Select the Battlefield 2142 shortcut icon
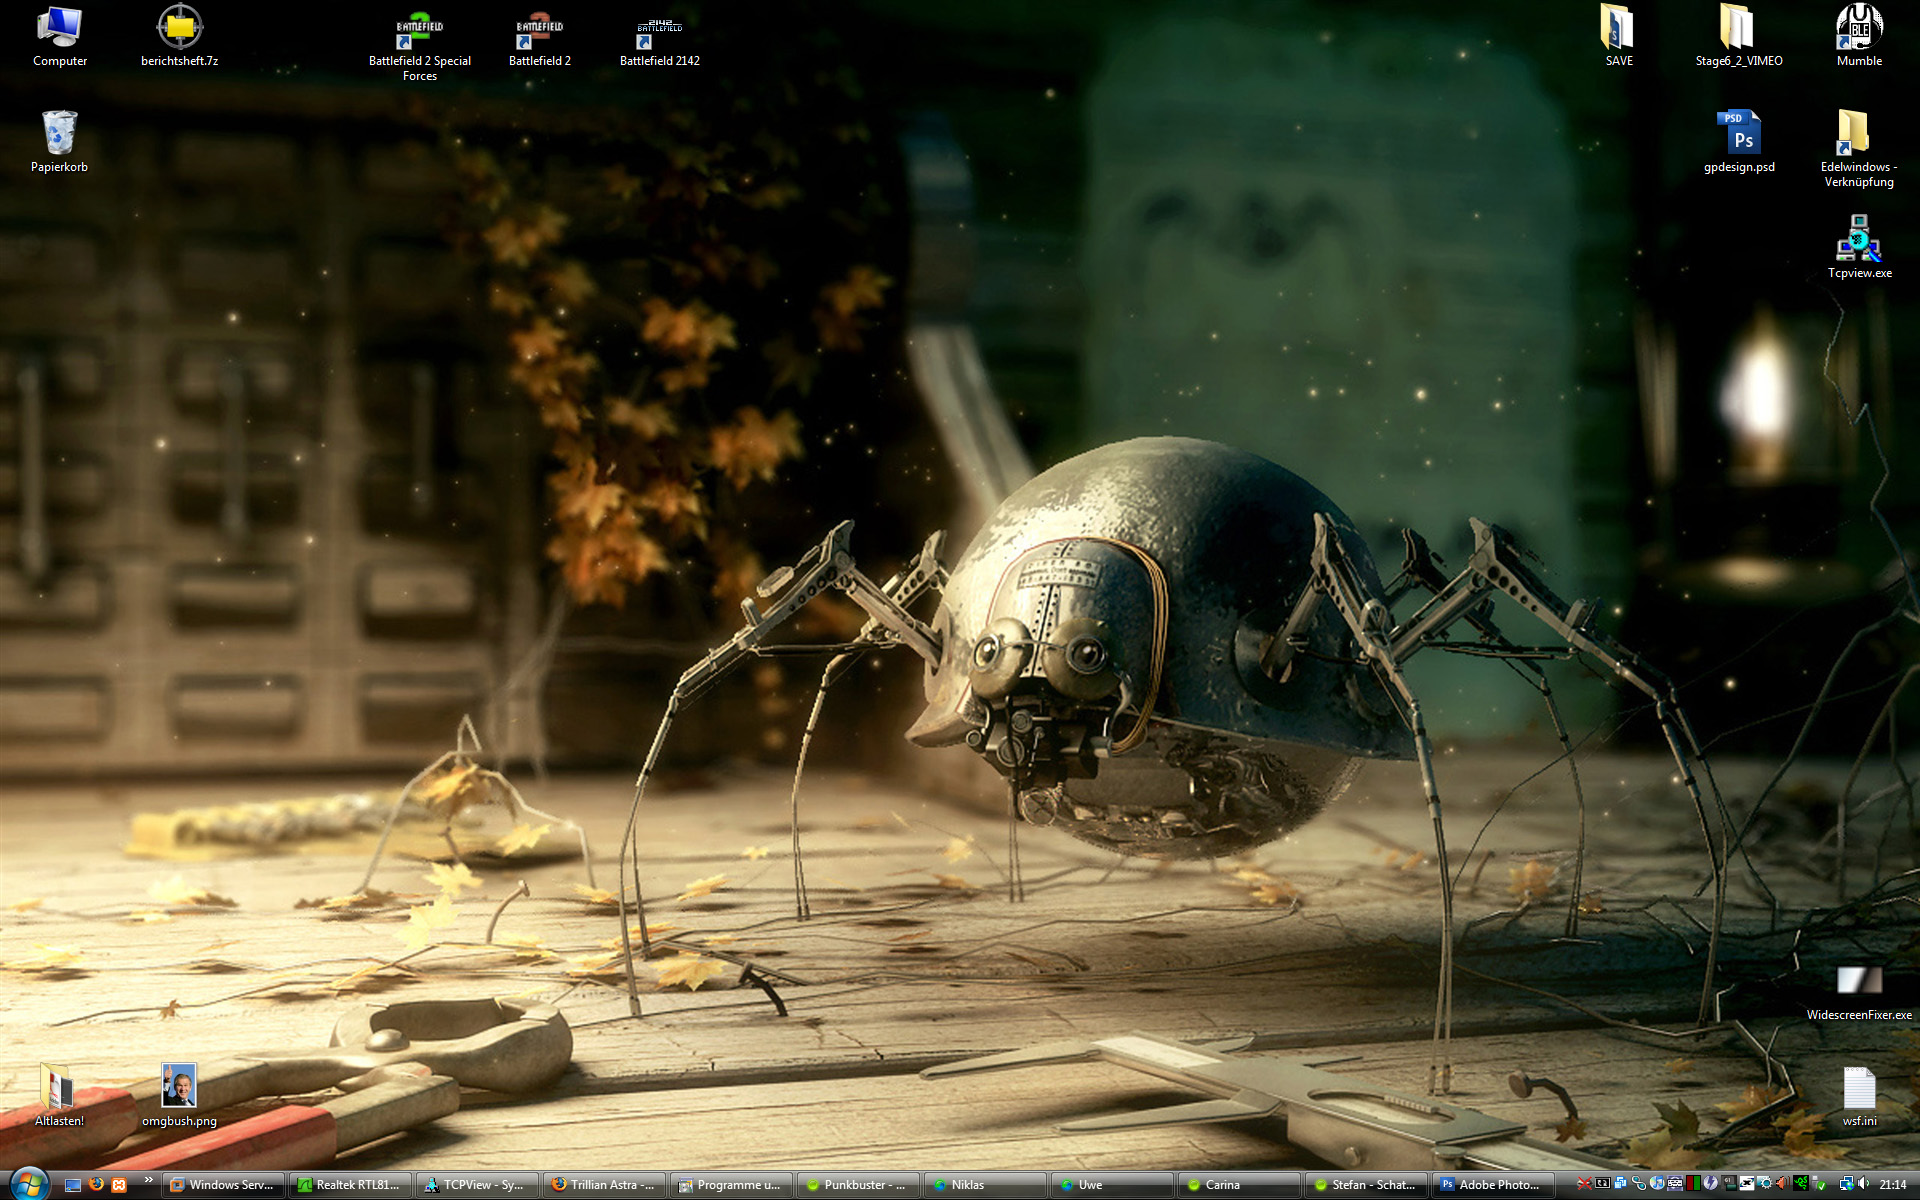 pyautogui.click(x=660, y=40)
